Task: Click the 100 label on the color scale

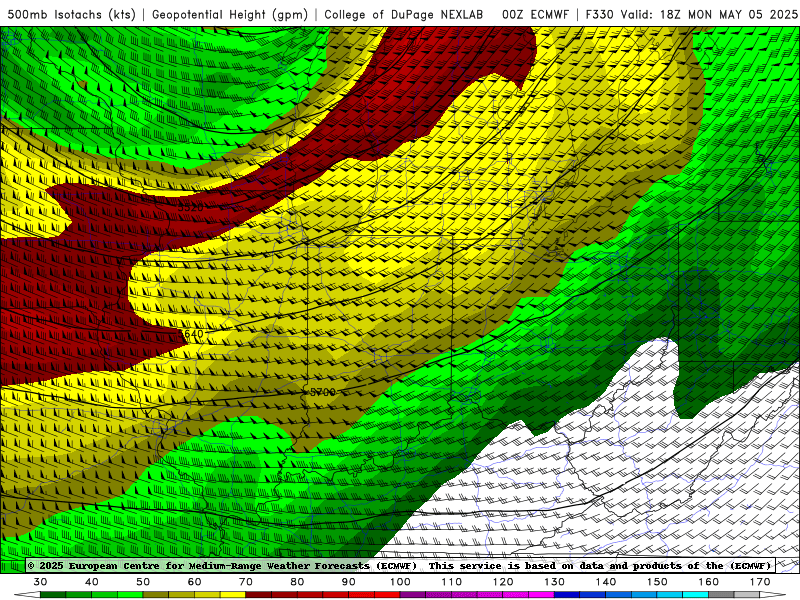Action: coord(400,582)
